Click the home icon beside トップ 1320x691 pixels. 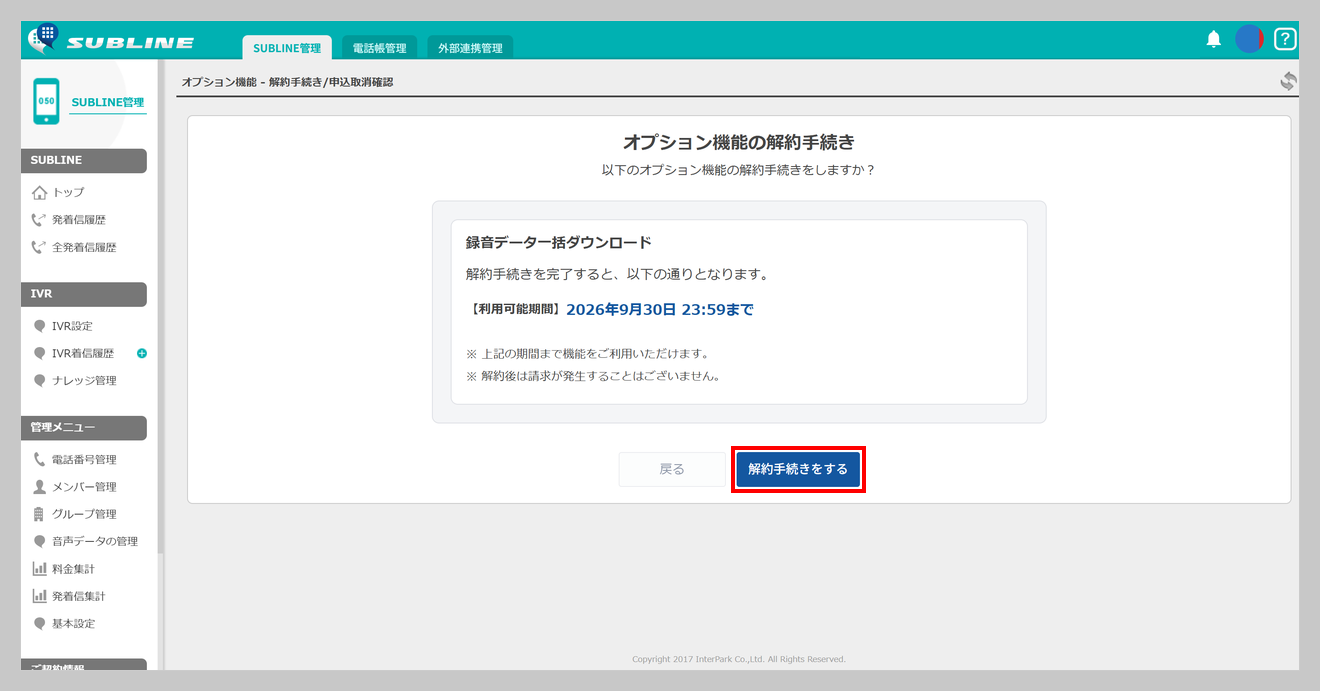tap(40, 192)
